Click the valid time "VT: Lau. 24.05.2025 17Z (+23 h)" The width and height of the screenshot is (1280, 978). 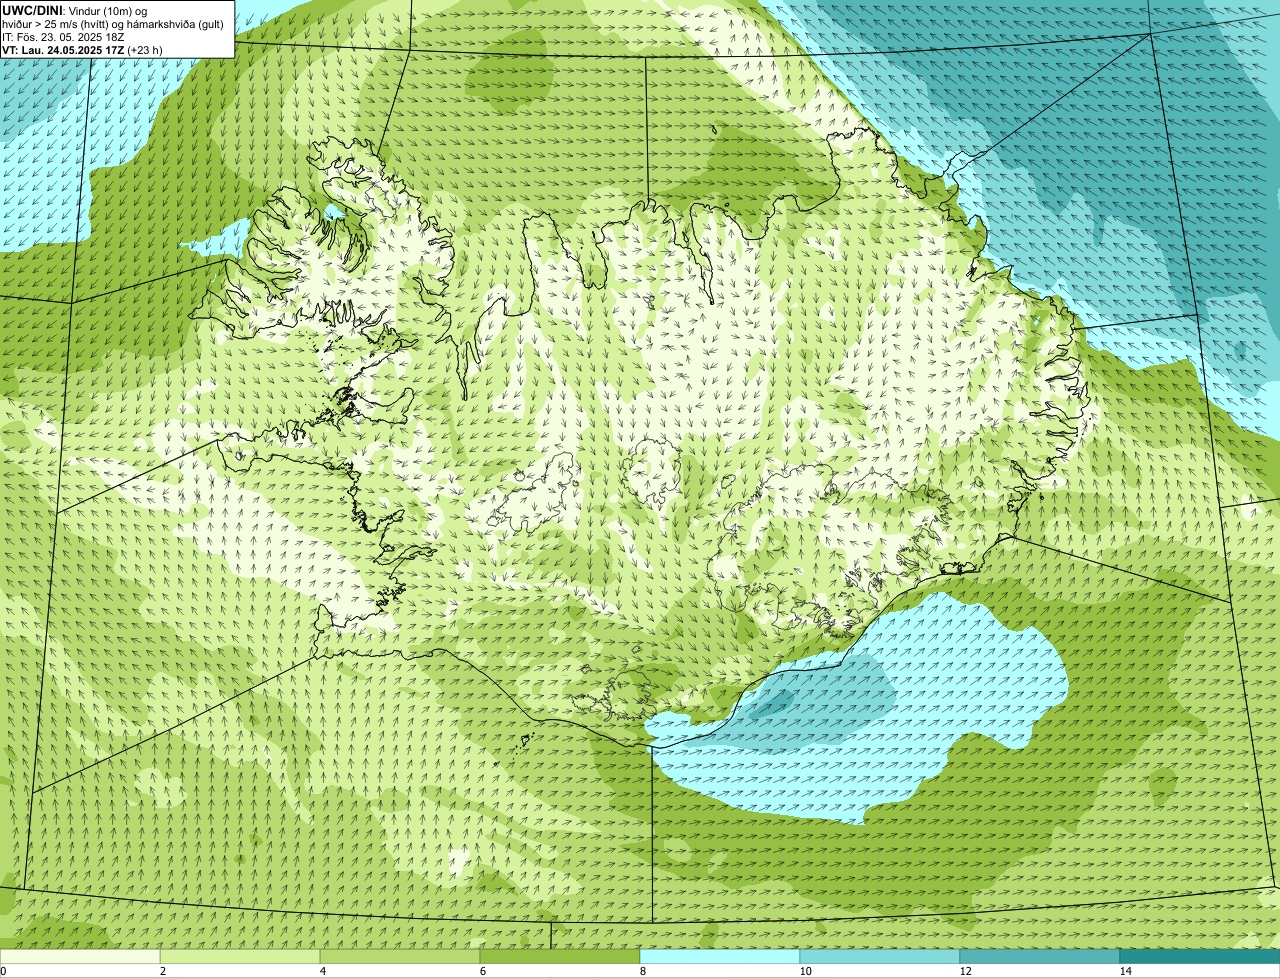point(82,50)
